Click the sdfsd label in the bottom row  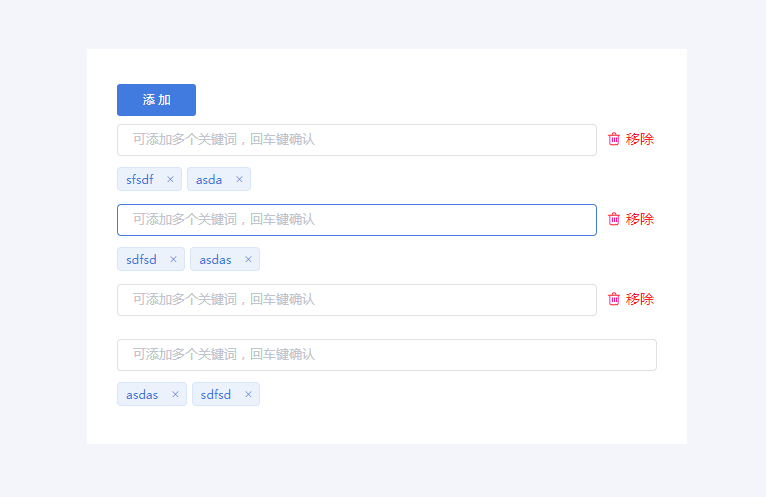tap(216, 394)
